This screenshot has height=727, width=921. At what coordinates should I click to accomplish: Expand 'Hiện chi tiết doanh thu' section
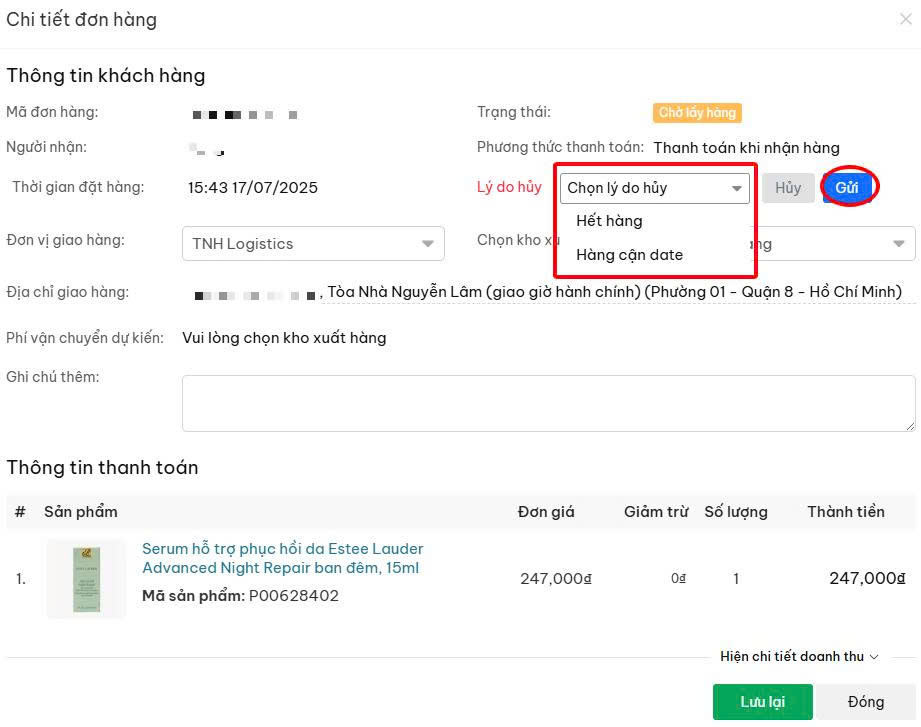[x=799, y=657]
